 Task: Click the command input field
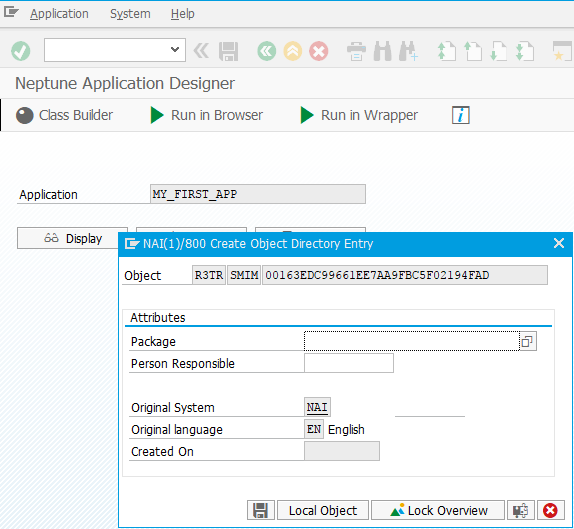coord(115,50)
